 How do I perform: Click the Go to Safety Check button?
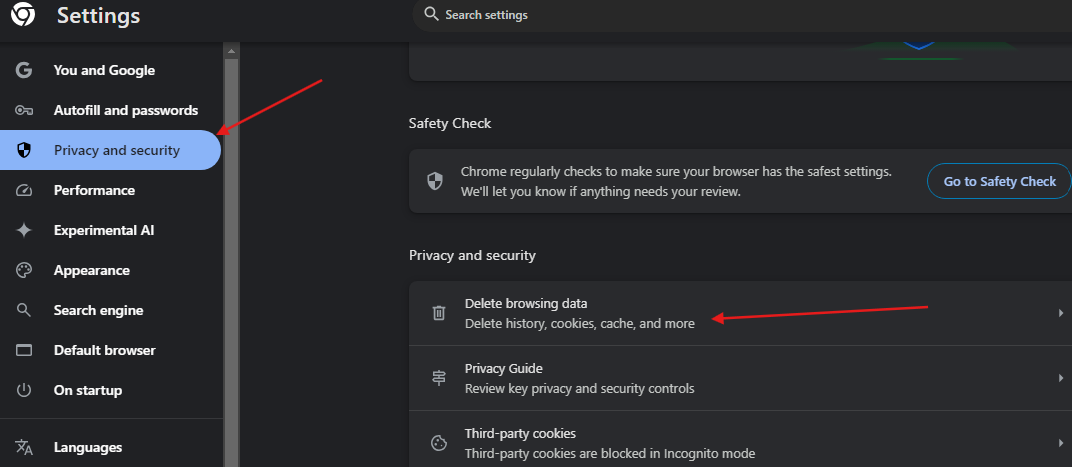1000,181
